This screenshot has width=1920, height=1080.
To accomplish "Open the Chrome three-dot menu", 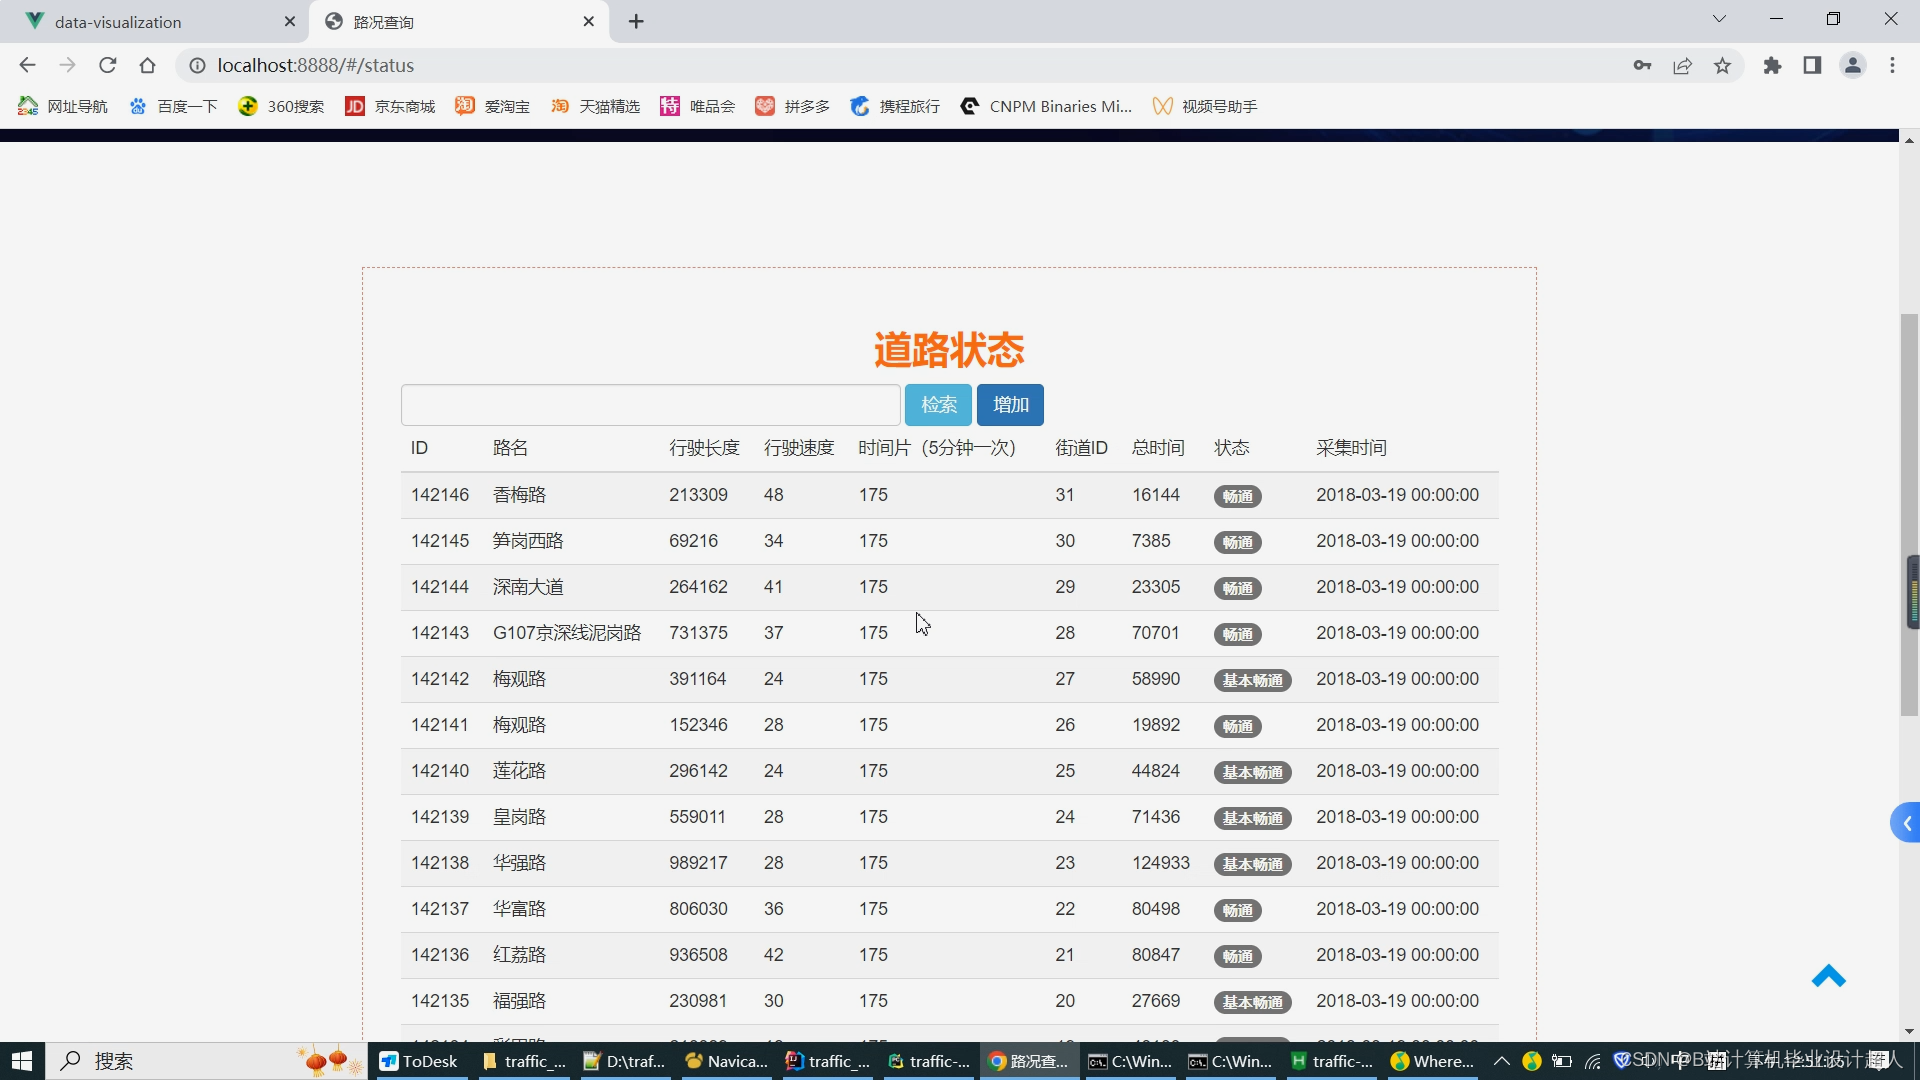I will (x=1892, y=66).
